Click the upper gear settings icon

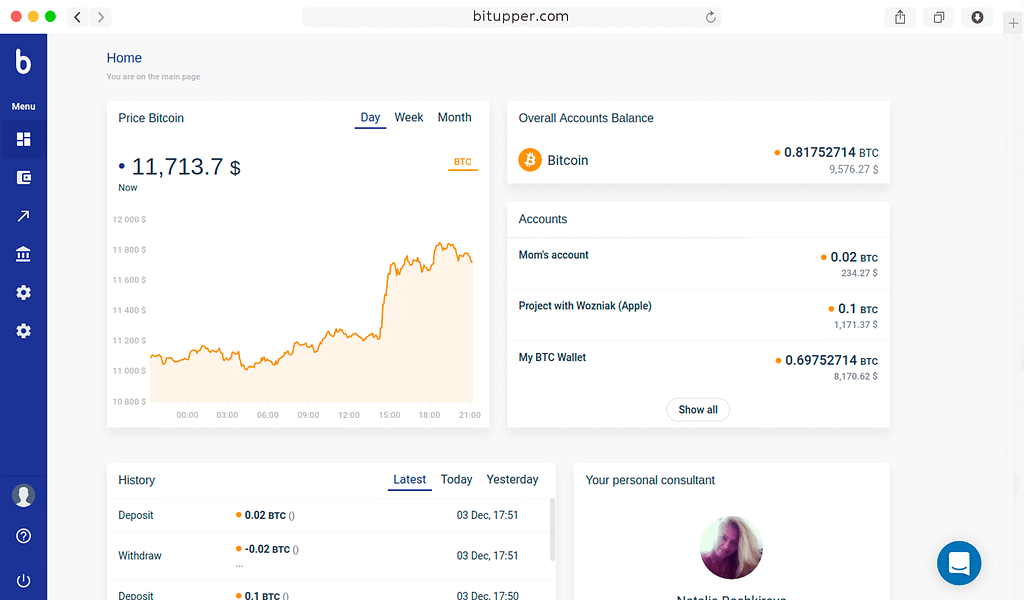click(x=24, y=292)
